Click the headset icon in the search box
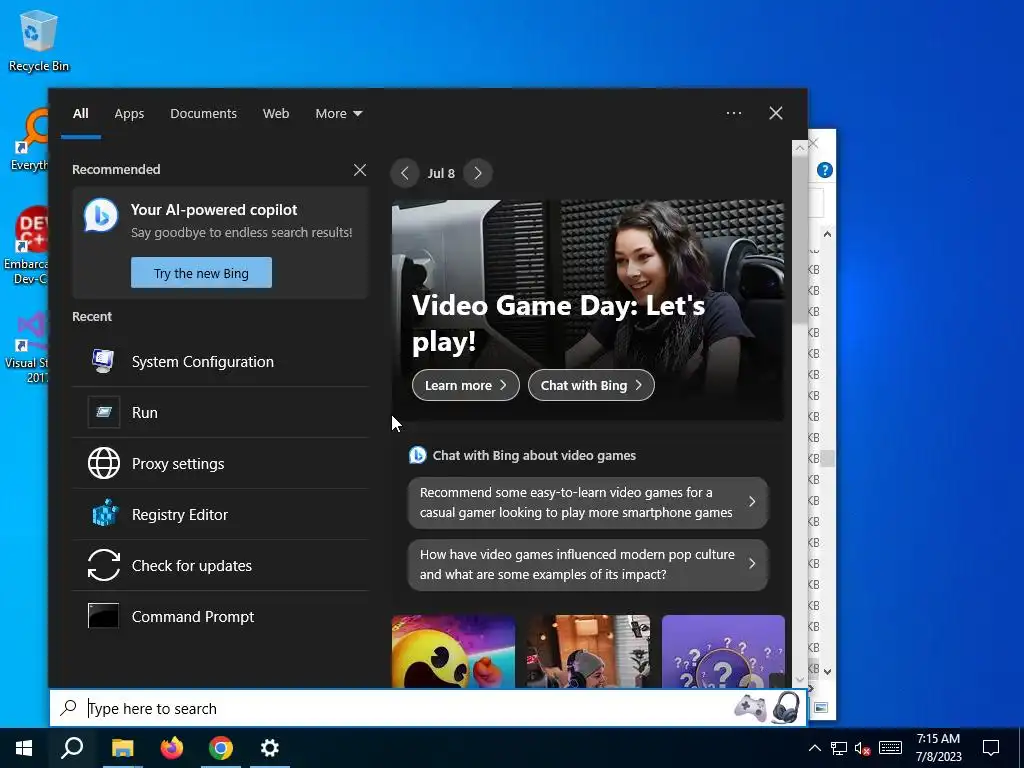 [786, 708]
